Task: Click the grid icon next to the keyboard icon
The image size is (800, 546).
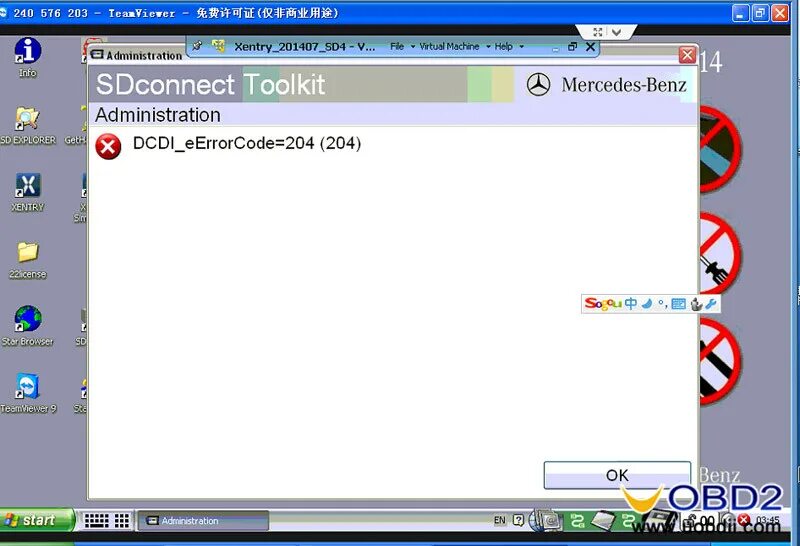Action: 121,520
